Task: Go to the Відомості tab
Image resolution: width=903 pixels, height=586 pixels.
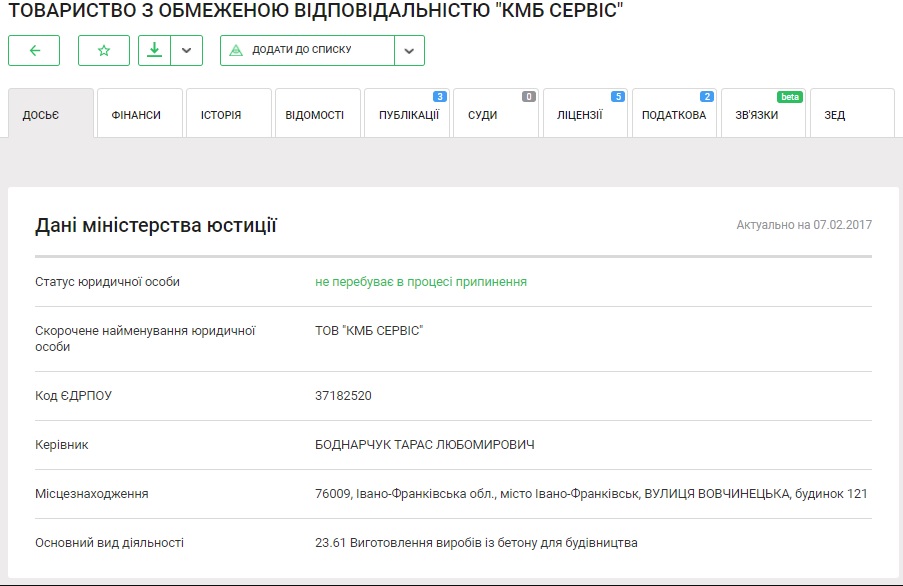Action: (x=315, y=115)
